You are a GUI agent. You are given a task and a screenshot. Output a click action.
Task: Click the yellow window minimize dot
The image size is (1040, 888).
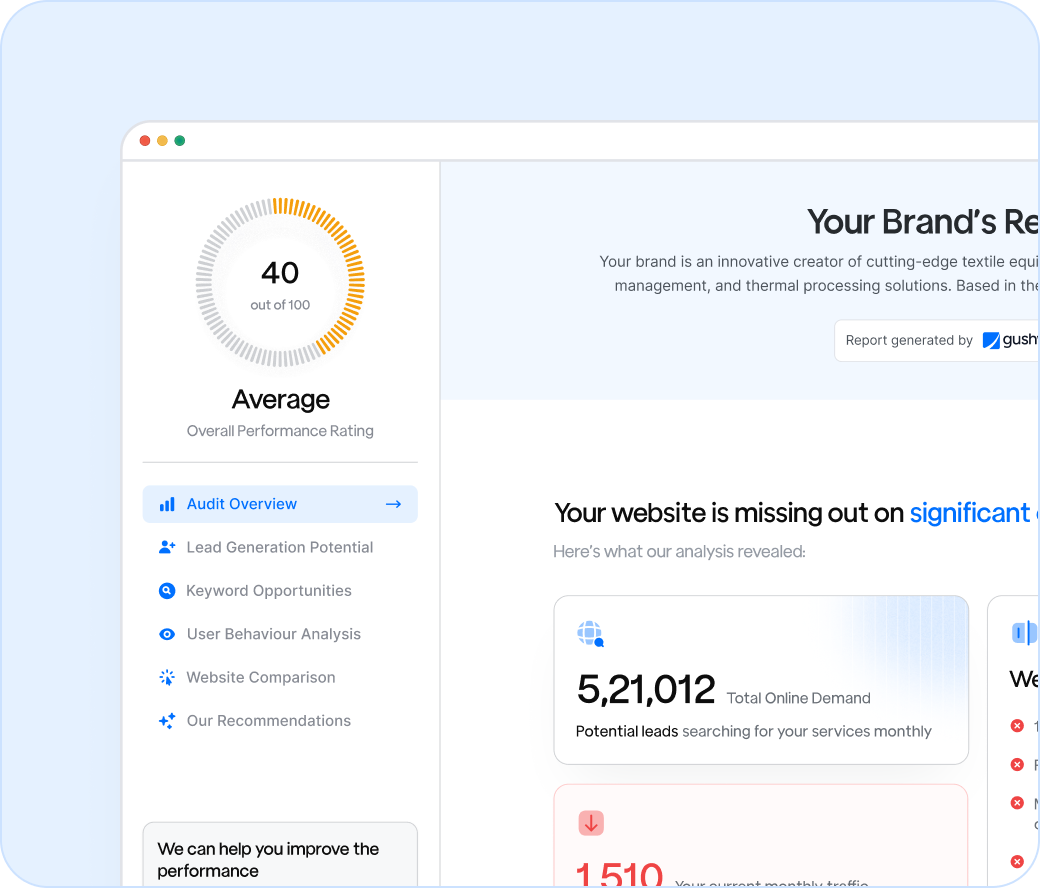click(x=162, y=141)
